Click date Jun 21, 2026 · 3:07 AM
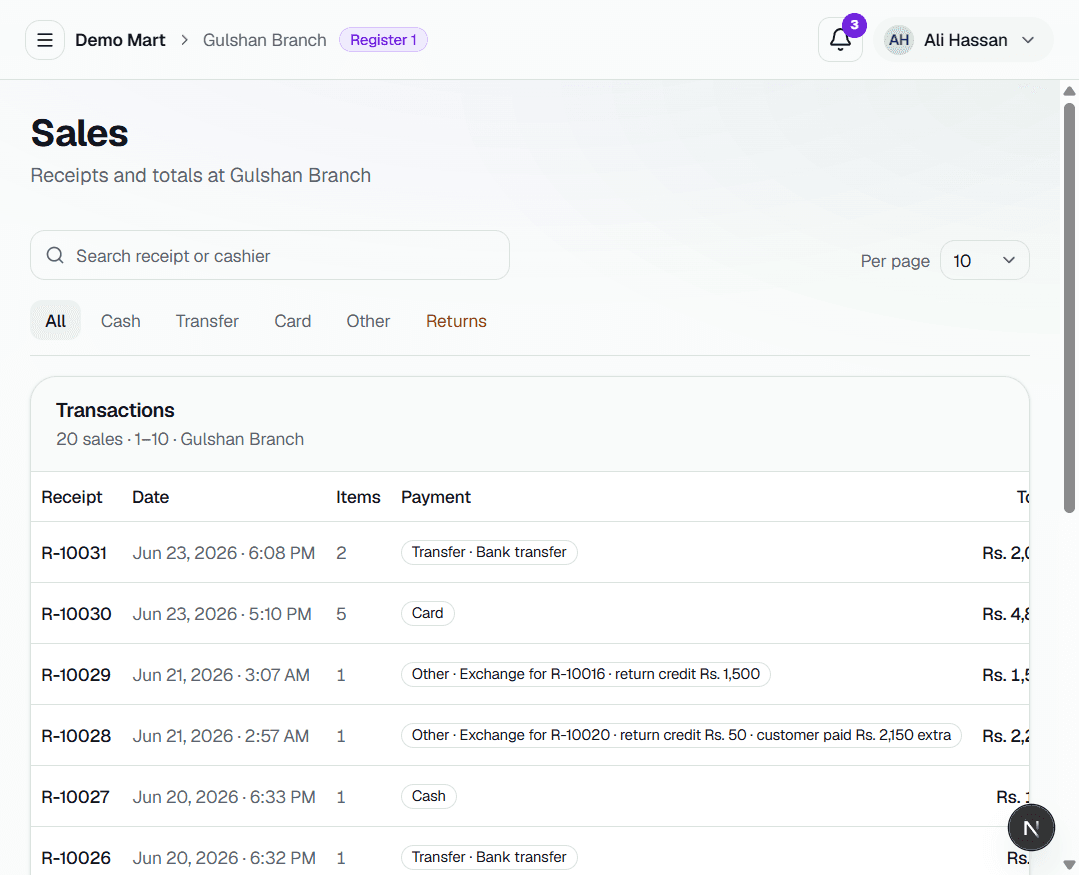Screen dimensions: 1079x875 click(221, 675)
